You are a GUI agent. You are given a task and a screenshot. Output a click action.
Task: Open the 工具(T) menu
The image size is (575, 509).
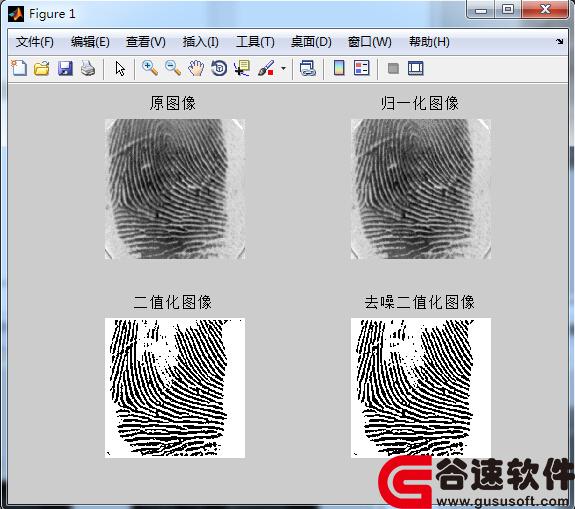pyautogui.click(x=255, y=42)
